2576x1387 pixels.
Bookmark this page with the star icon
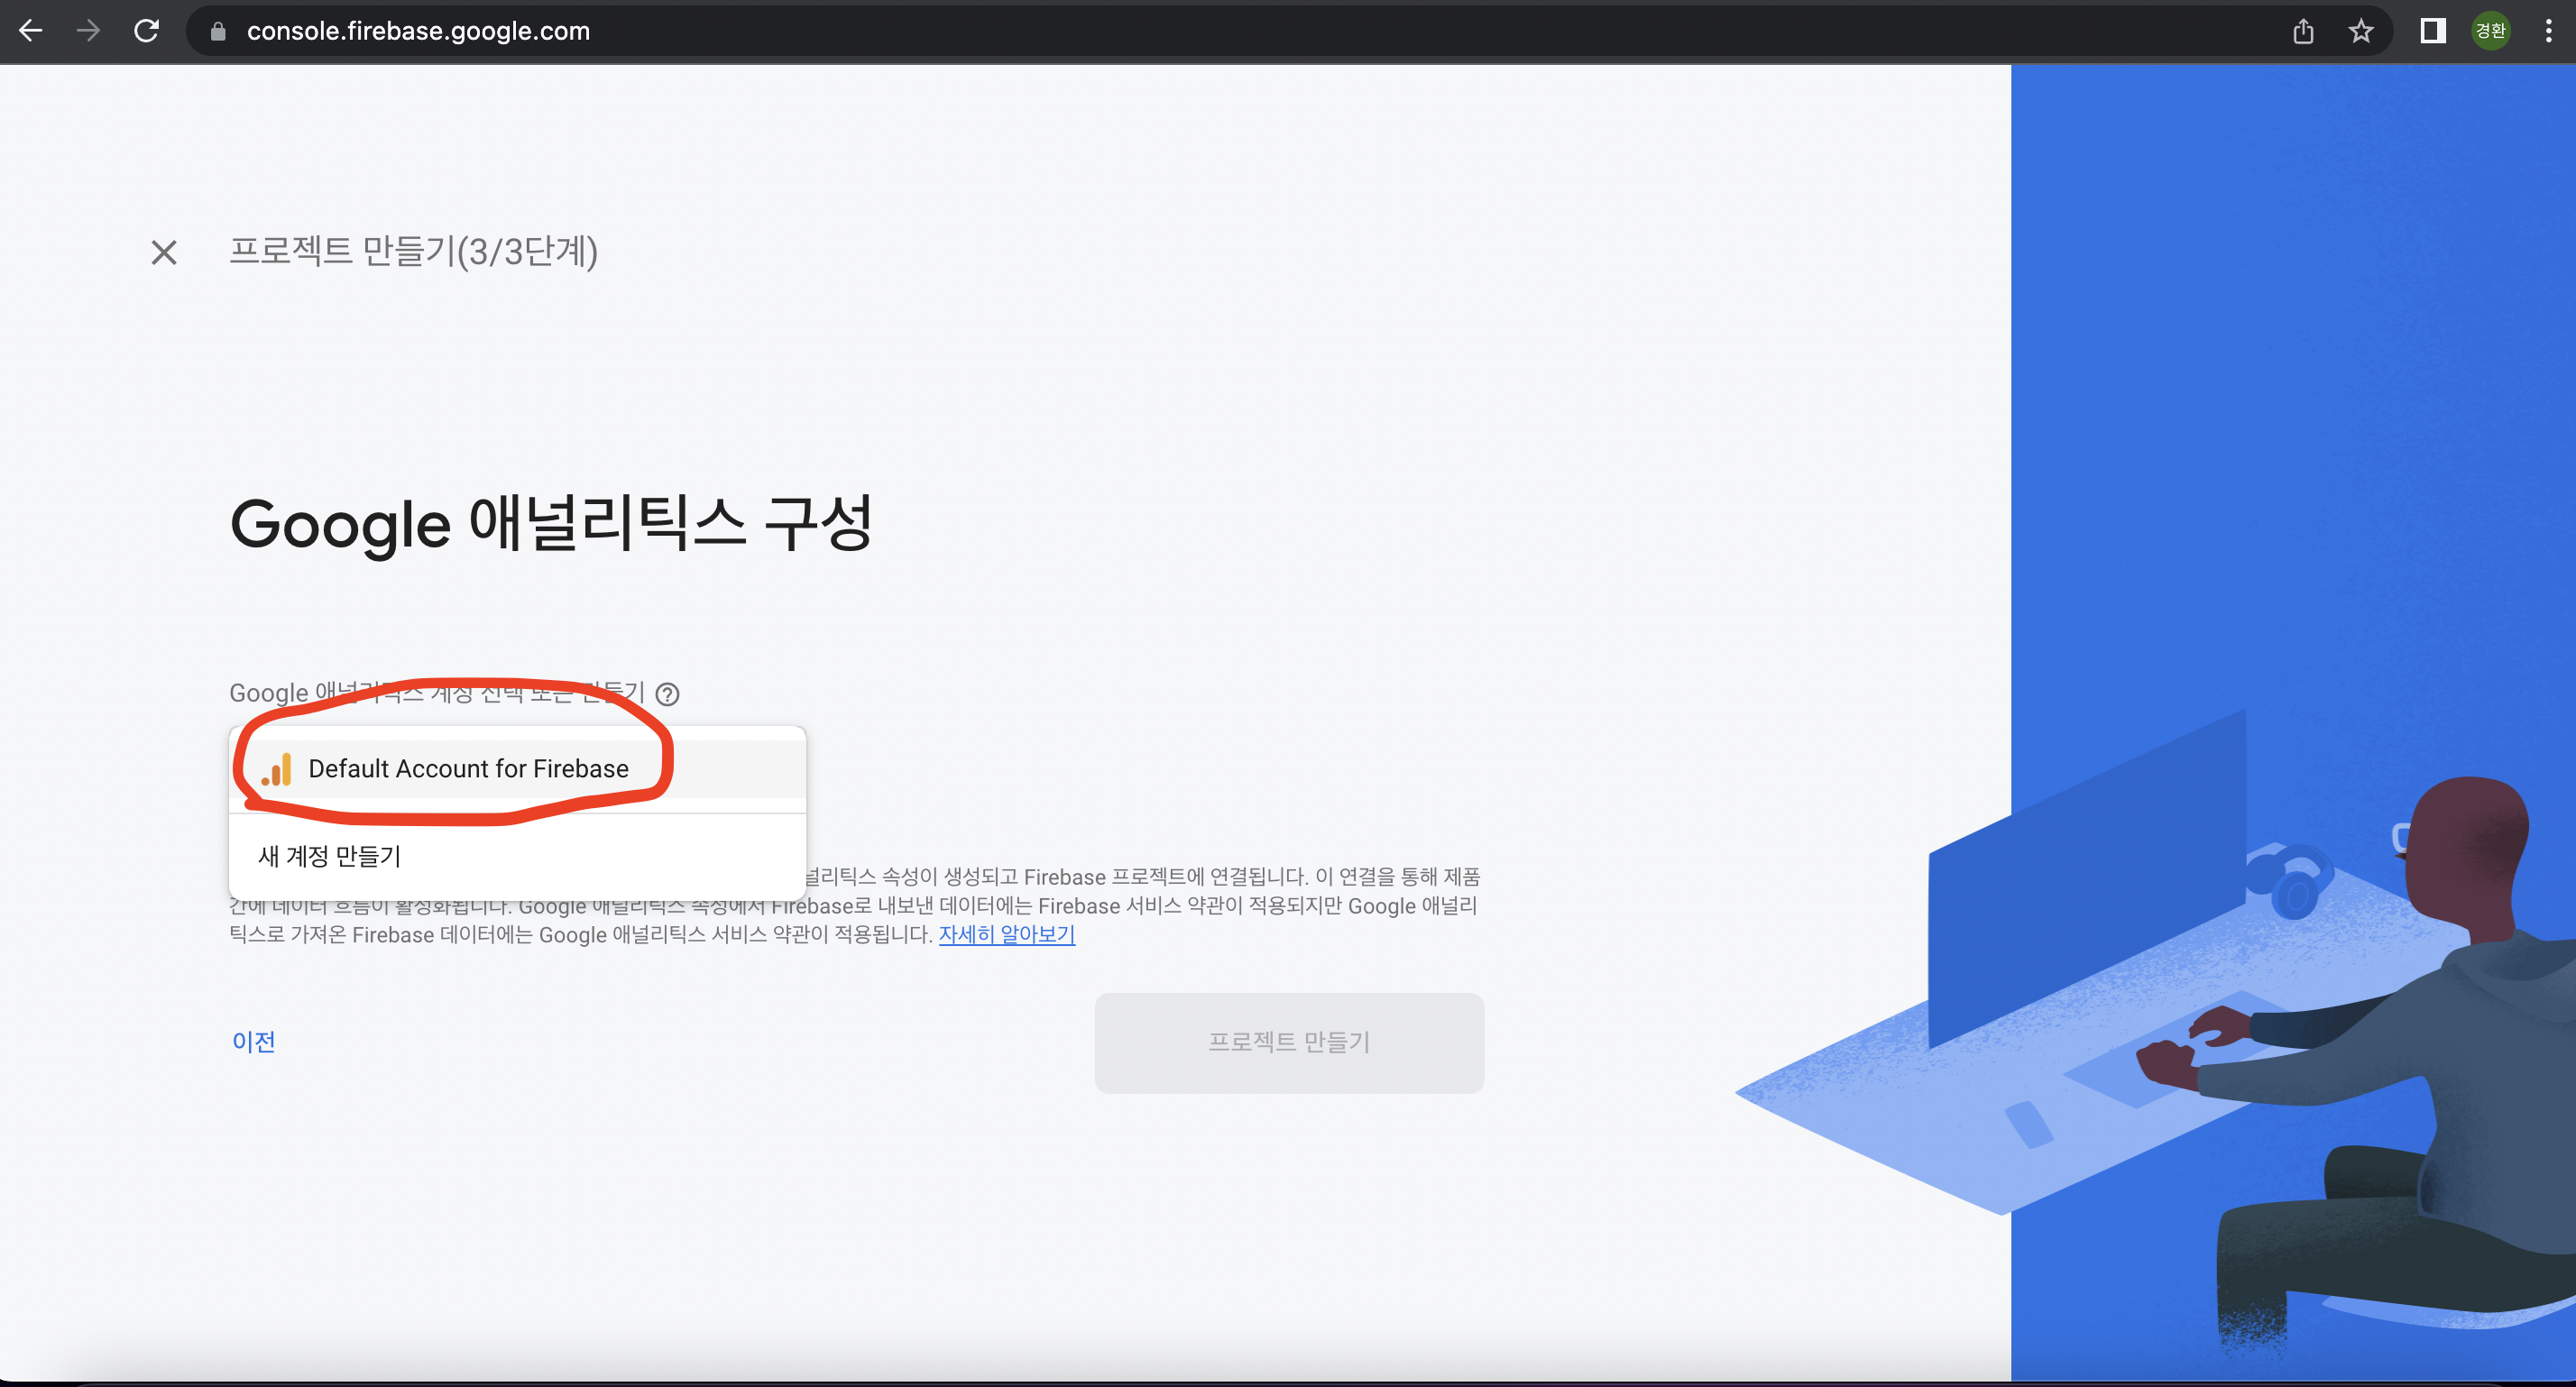pyautogui.click(x=2360, y=32)
